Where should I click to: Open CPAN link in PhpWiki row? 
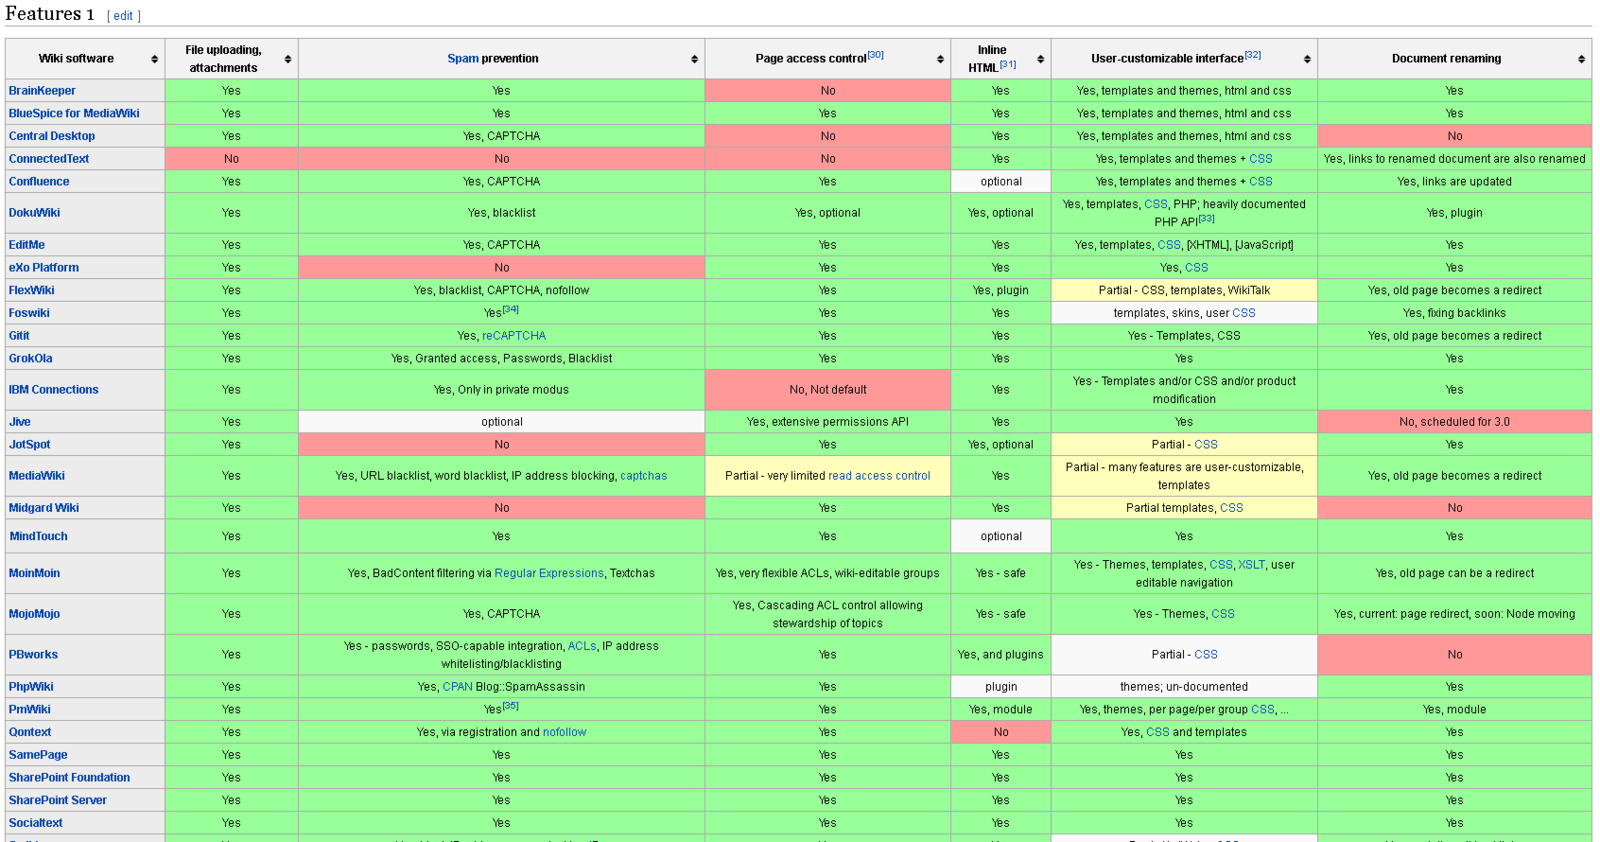pyautogui.click(x=457, y=687)
